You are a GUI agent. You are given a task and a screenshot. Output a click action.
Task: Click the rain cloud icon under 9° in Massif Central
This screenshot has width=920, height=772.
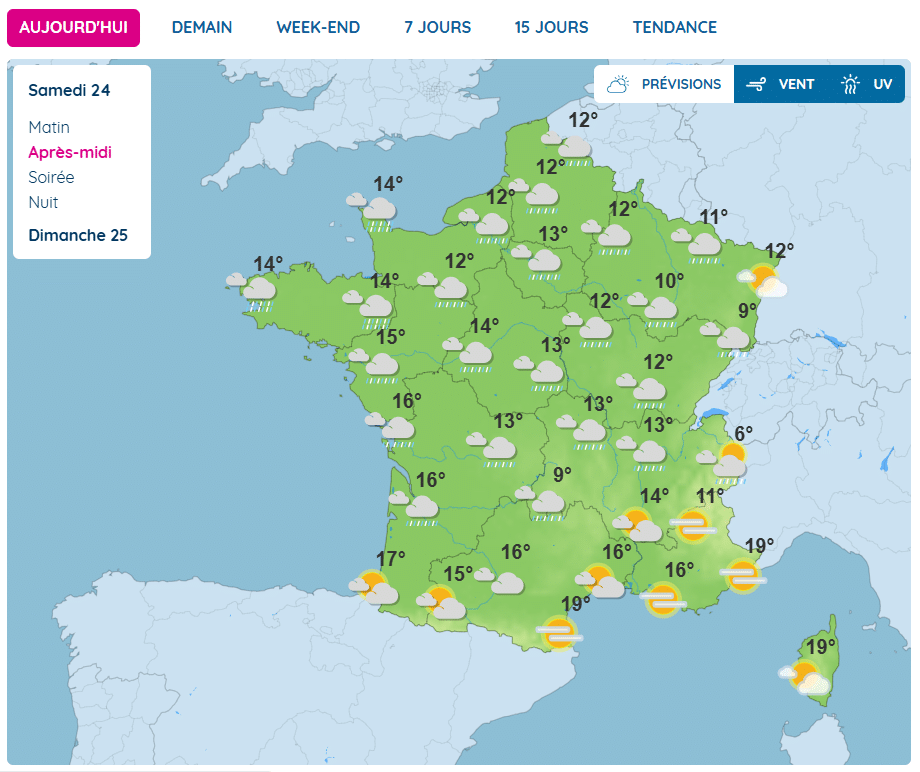coord(540,503)
